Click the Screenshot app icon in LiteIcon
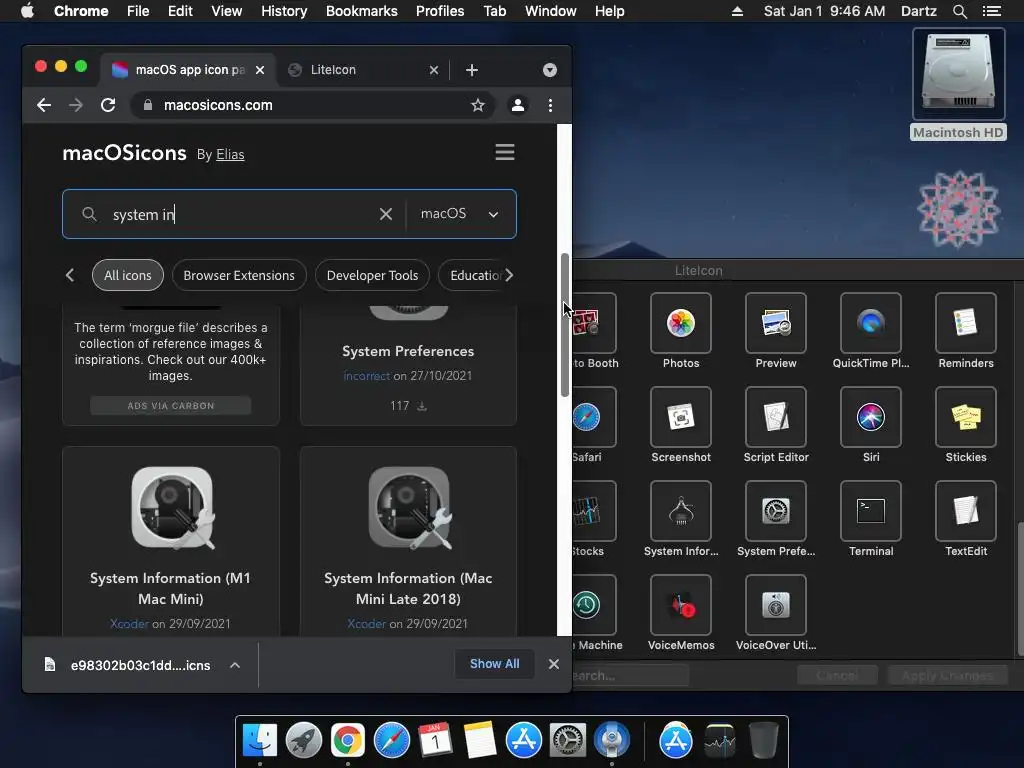The image size is (1024, 768). tap(680, 417)
